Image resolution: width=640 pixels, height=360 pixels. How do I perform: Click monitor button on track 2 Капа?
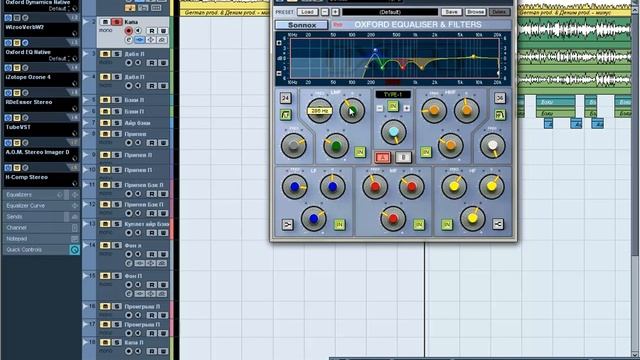click(138, 31)
